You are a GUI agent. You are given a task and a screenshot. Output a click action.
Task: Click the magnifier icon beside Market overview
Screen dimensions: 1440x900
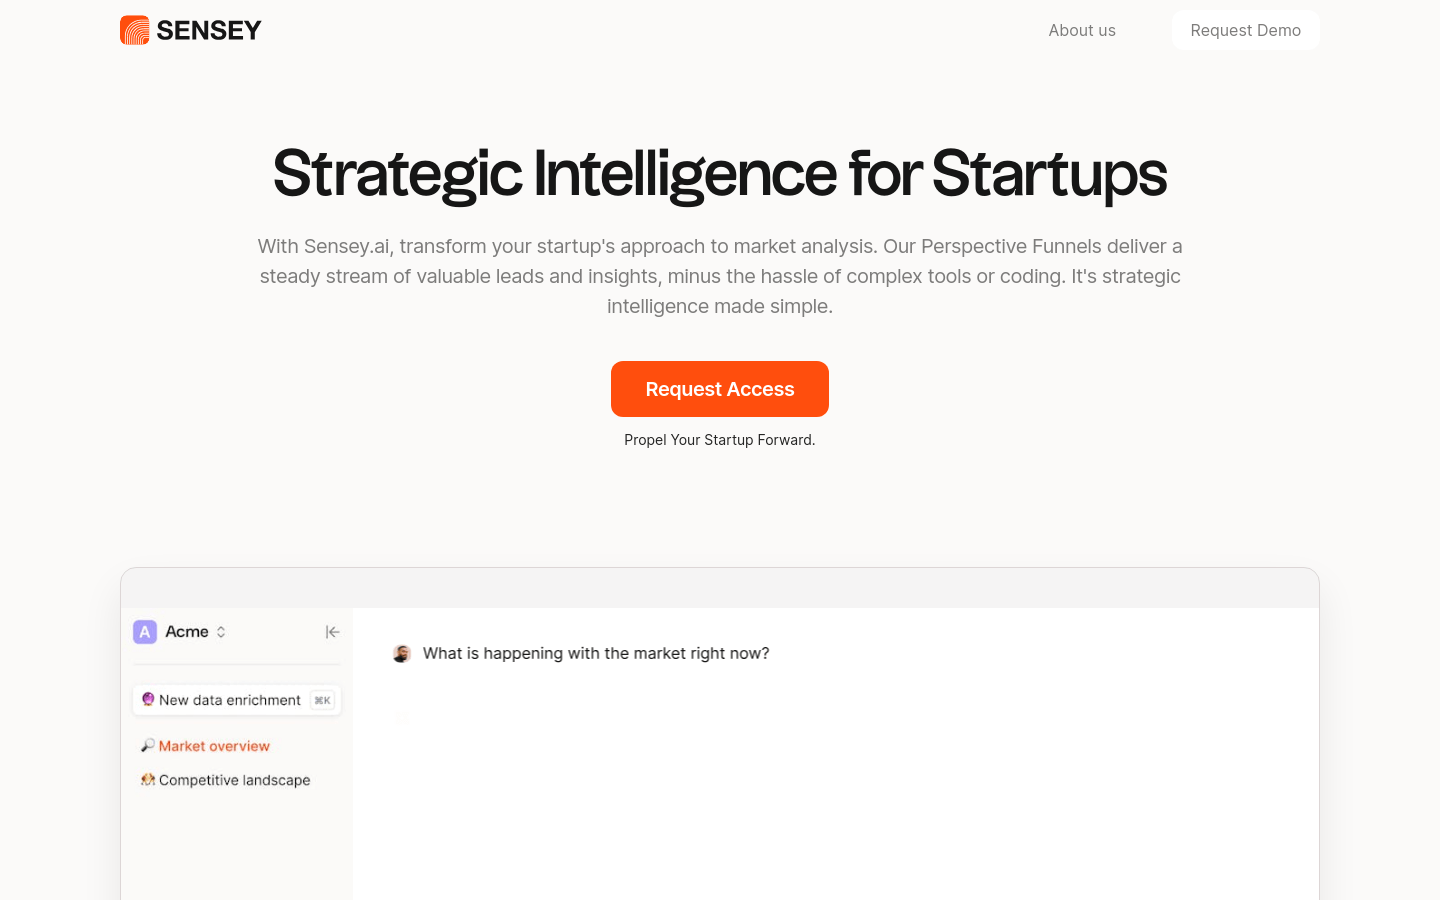[x=148, y=745]
